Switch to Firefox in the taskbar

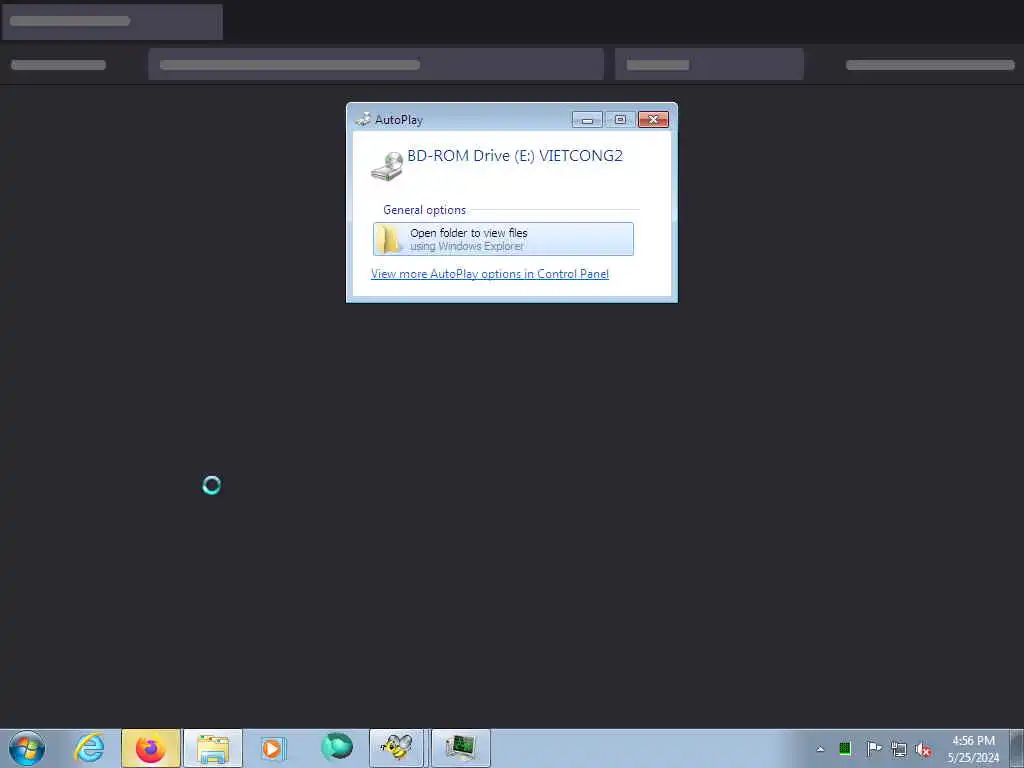(151, 748)
